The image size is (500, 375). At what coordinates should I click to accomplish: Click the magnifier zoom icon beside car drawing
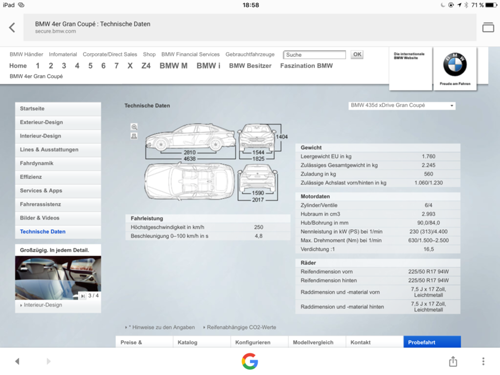(134, 127)
